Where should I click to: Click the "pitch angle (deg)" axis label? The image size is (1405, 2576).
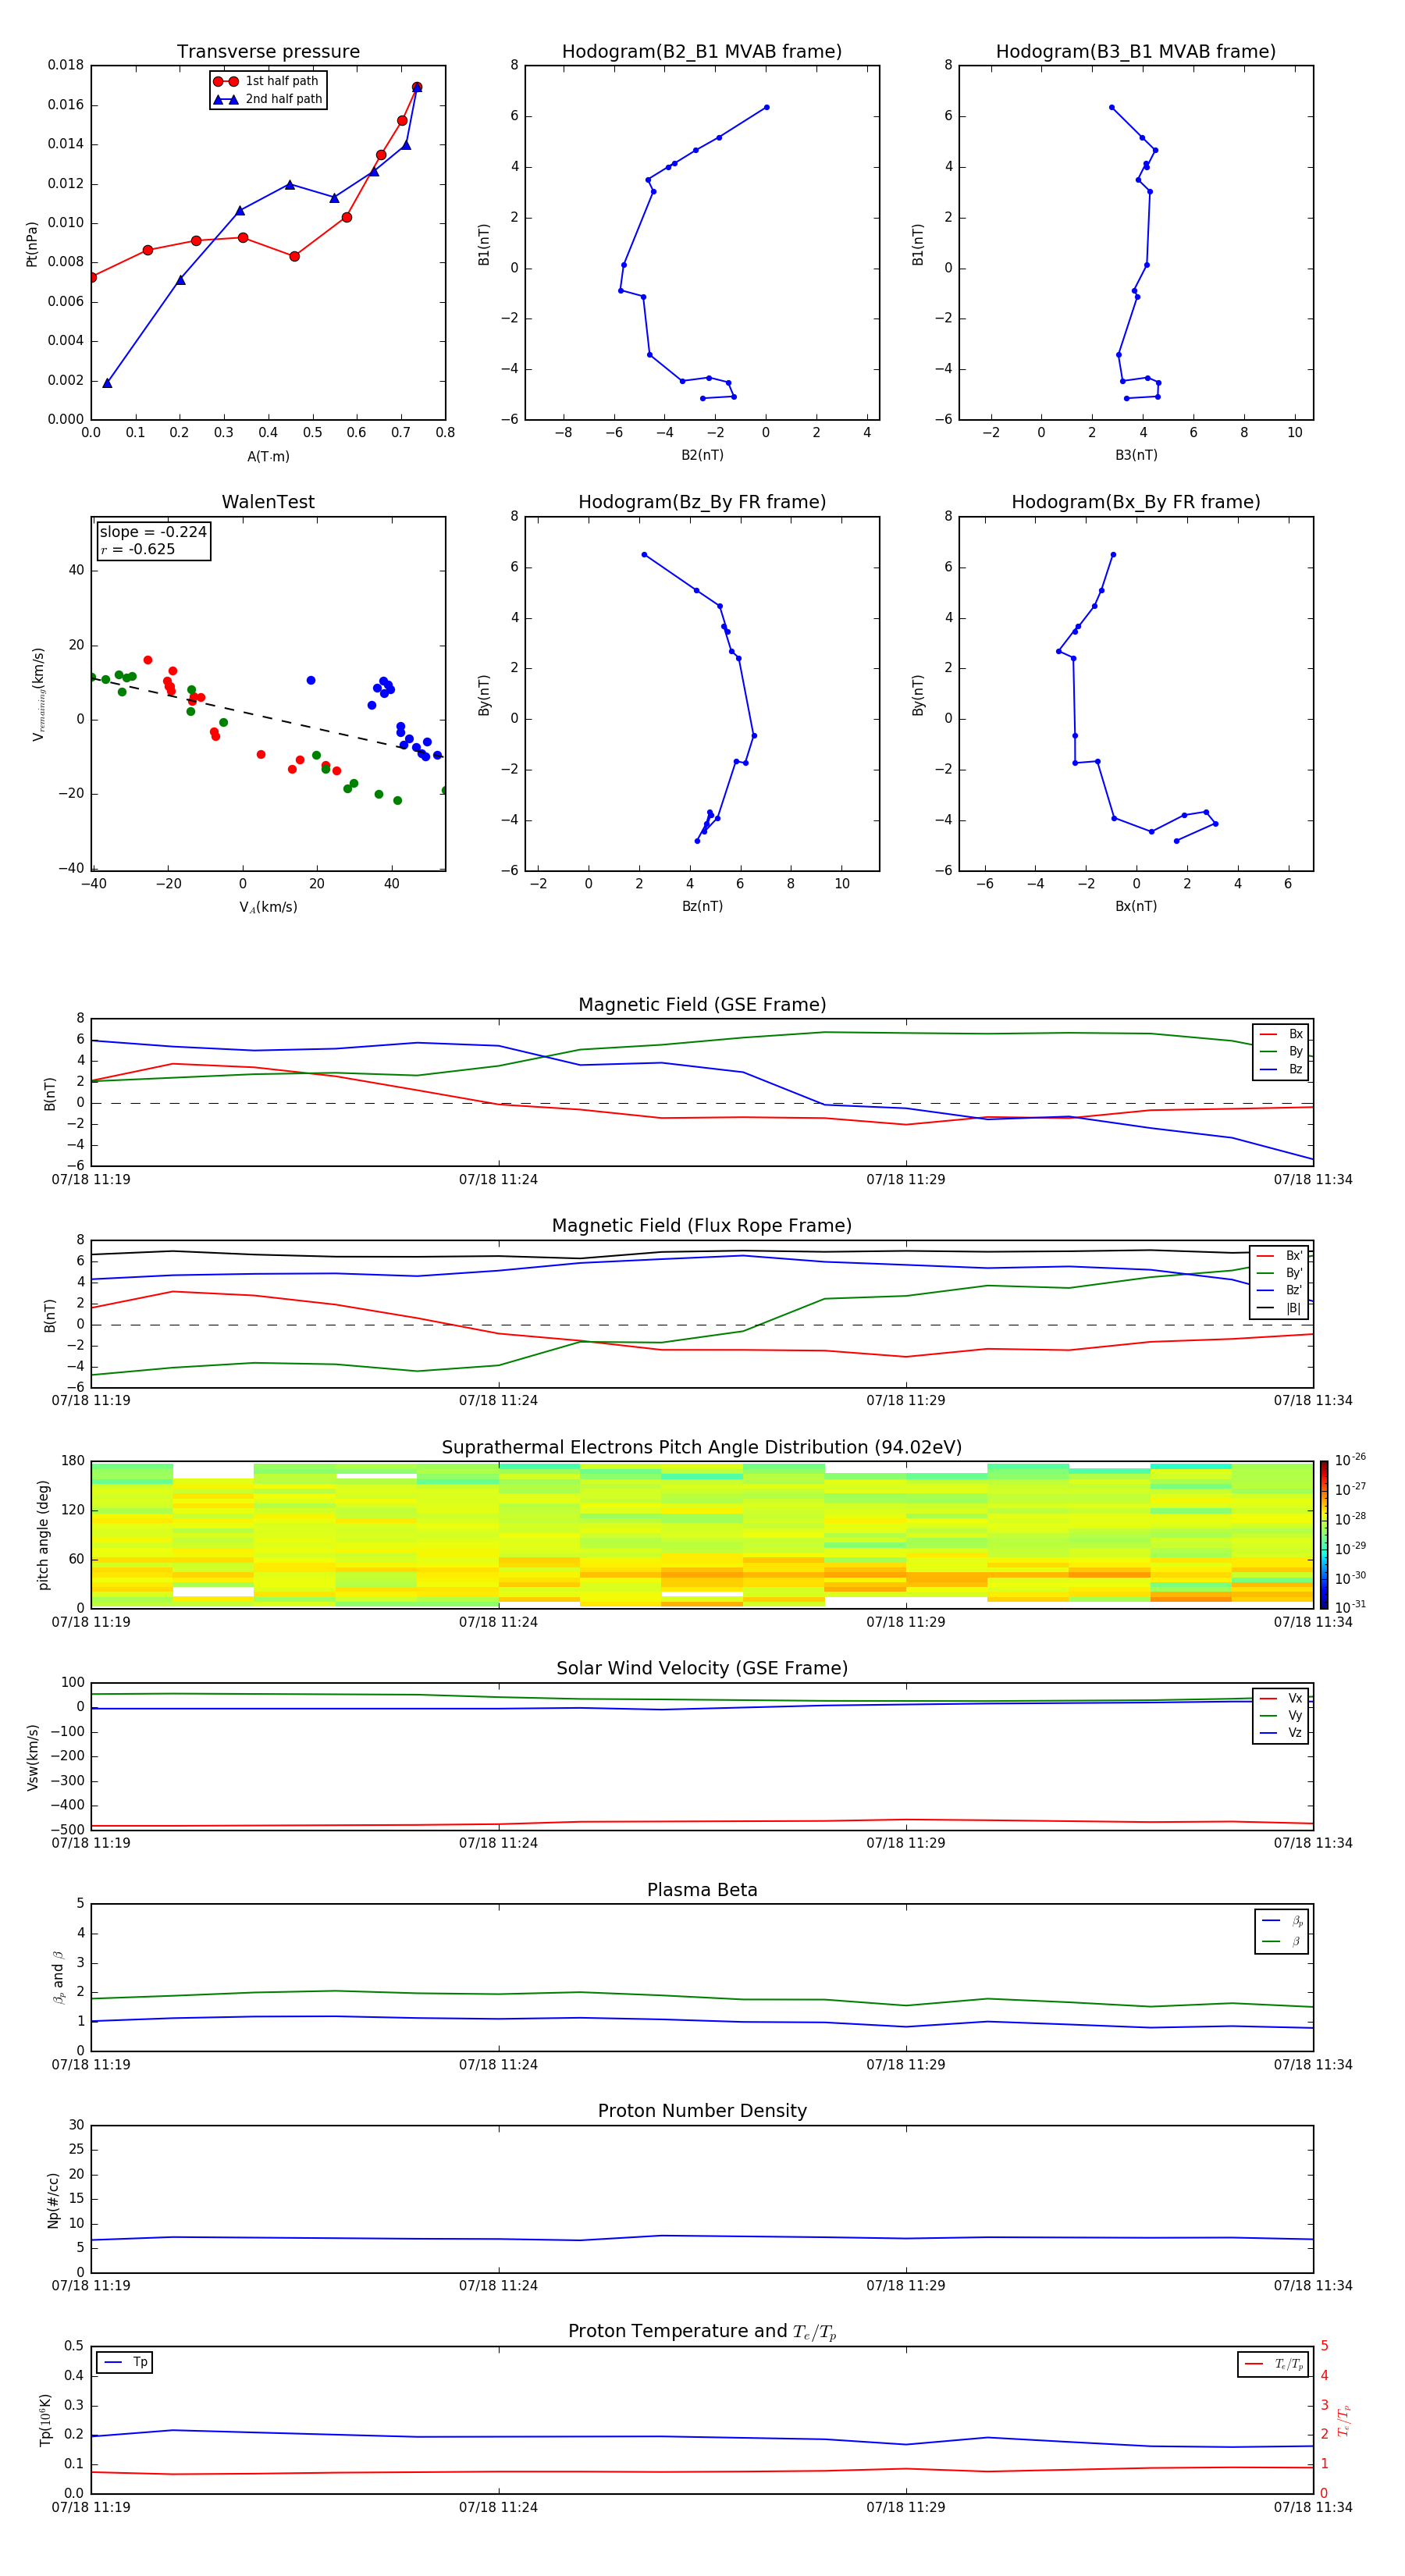tap(43, 1535)
